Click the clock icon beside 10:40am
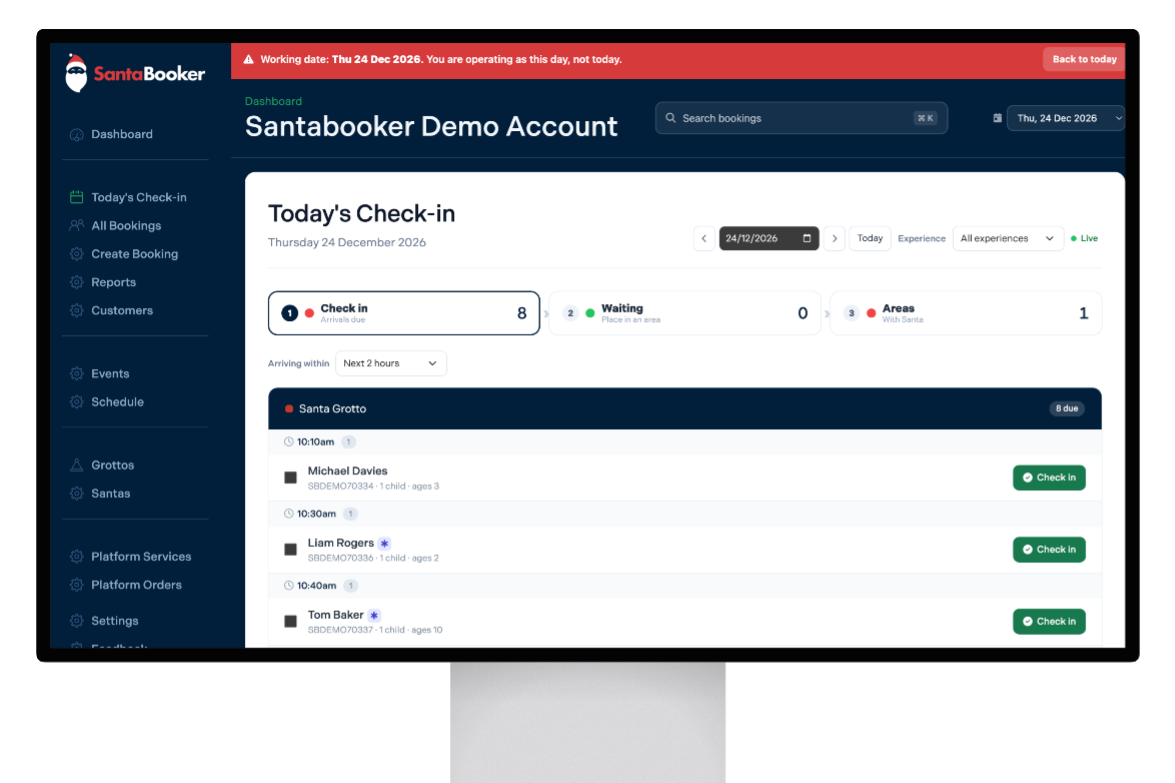The height and width of the screenshot is (783, 1175). click(289, 586)
